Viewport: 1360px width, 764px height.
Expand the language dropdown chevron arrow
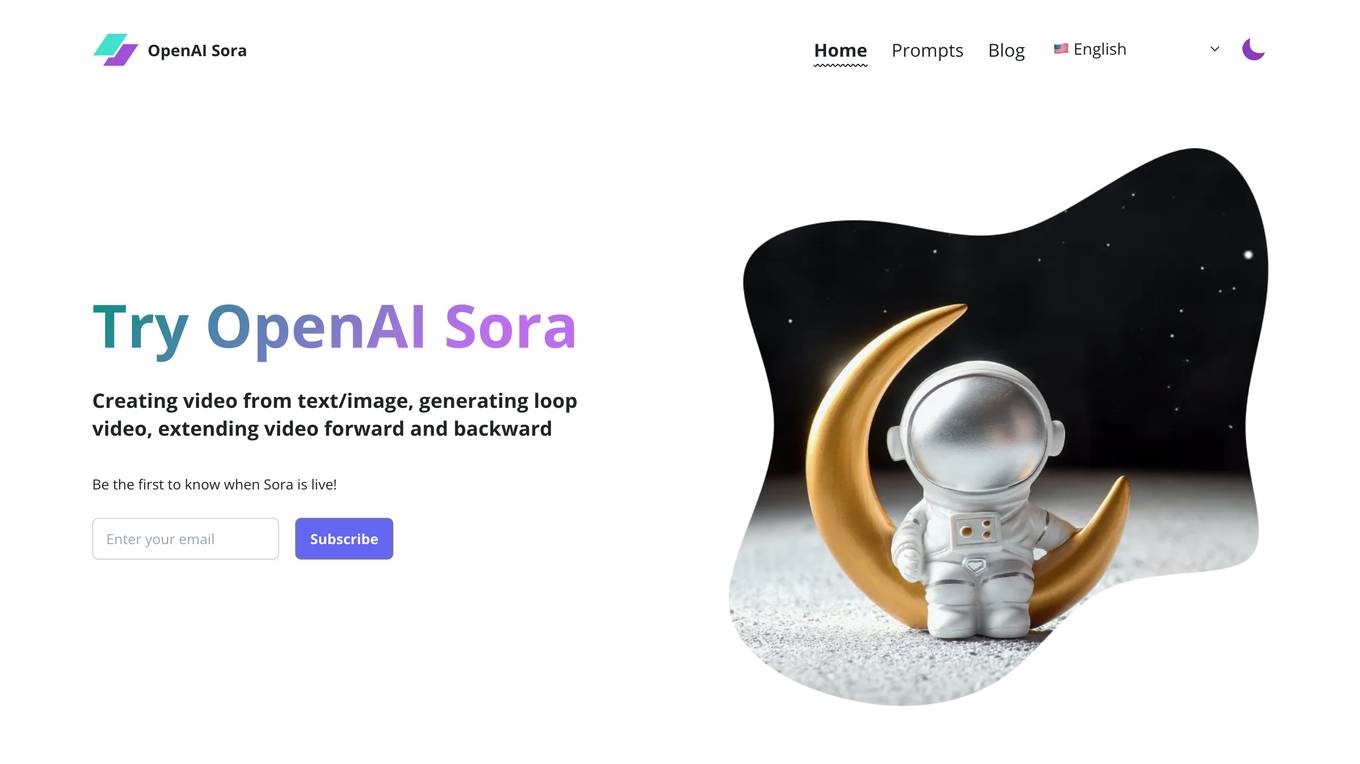tap(1215, 49)
